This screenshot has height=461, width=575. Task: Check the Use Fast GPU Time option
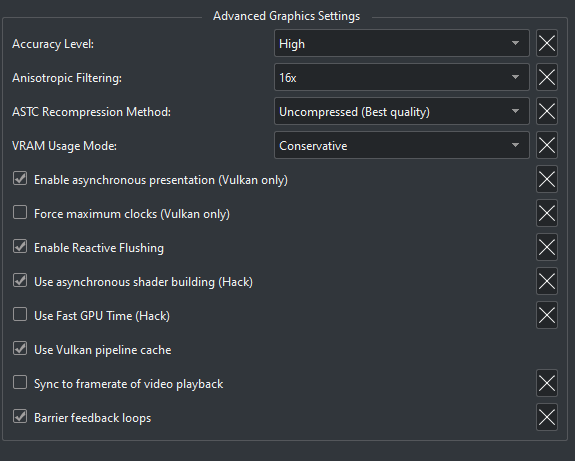20,314
